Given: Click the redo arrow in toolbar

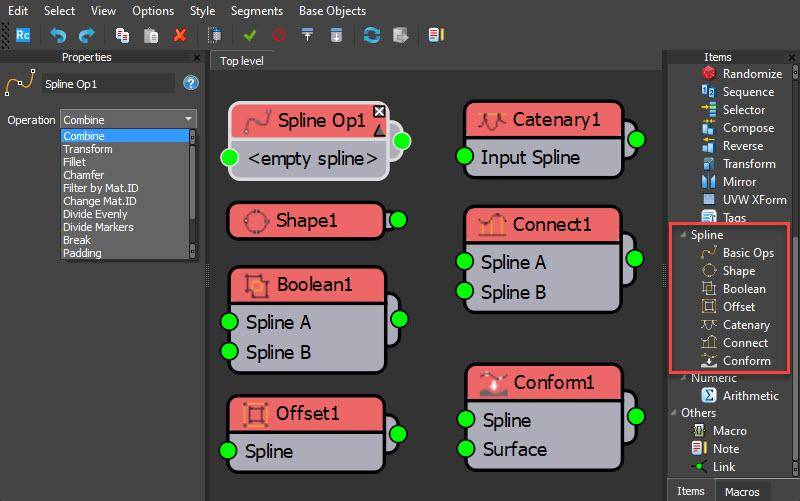Looking at the screenshot, I should [86, 35].
